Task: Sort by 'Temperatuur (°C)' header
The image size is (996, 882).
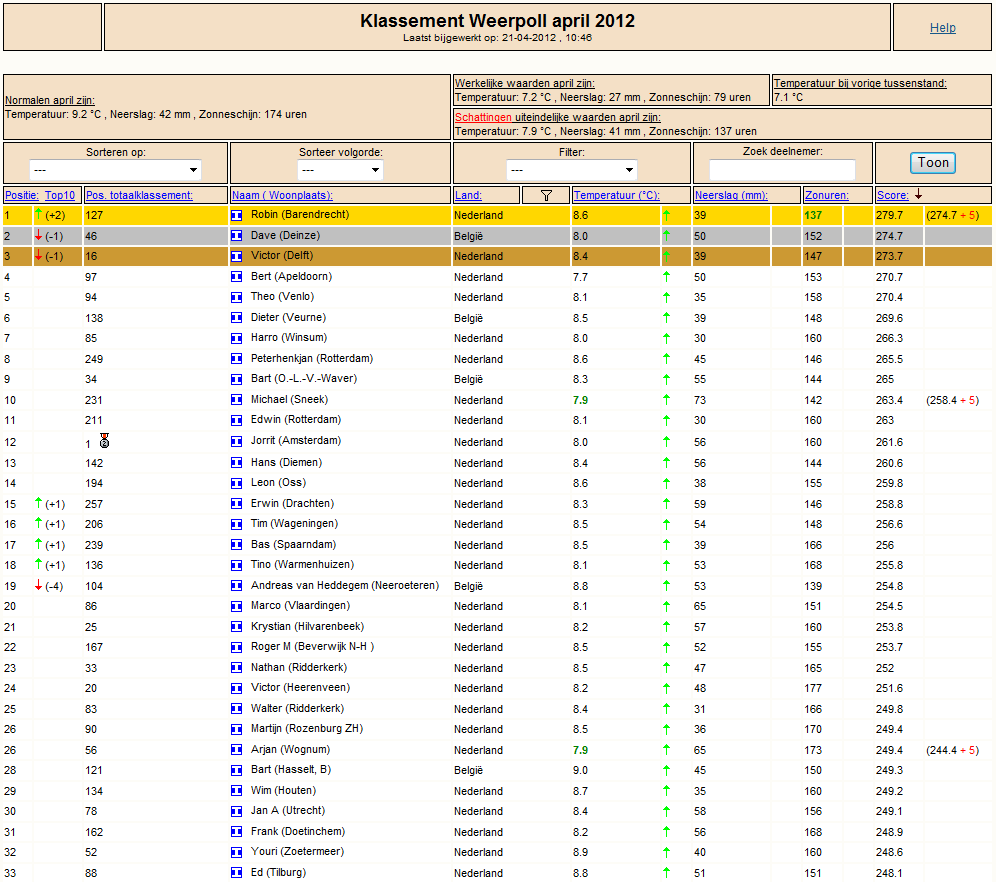Action: pos(617,195)
